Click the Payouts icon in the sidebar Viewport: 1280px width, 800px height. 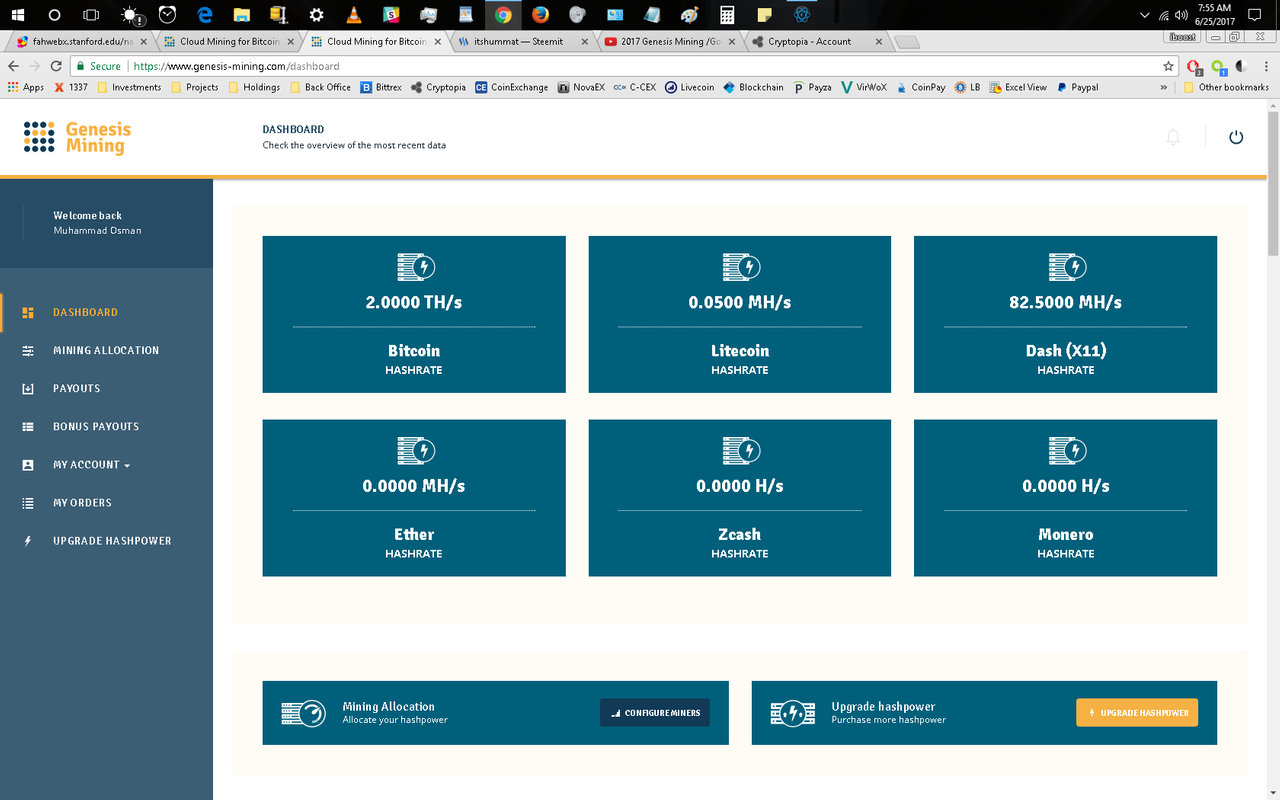[28, 388]
